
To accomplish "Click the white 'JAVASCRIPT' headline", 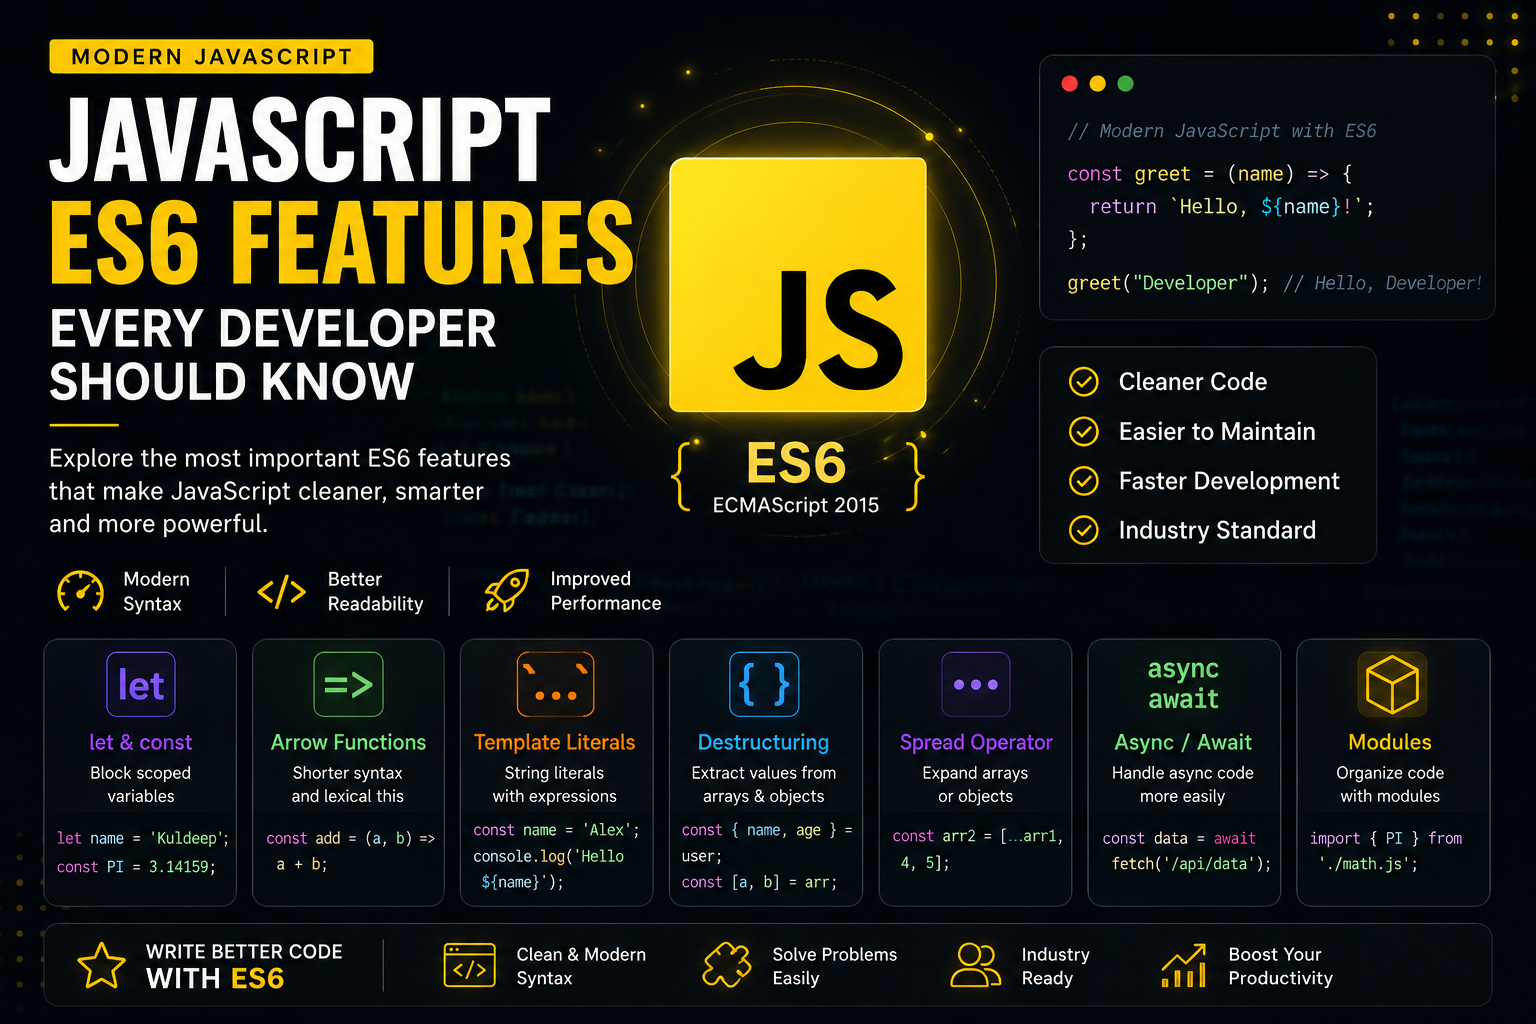I will coord(300,140).
